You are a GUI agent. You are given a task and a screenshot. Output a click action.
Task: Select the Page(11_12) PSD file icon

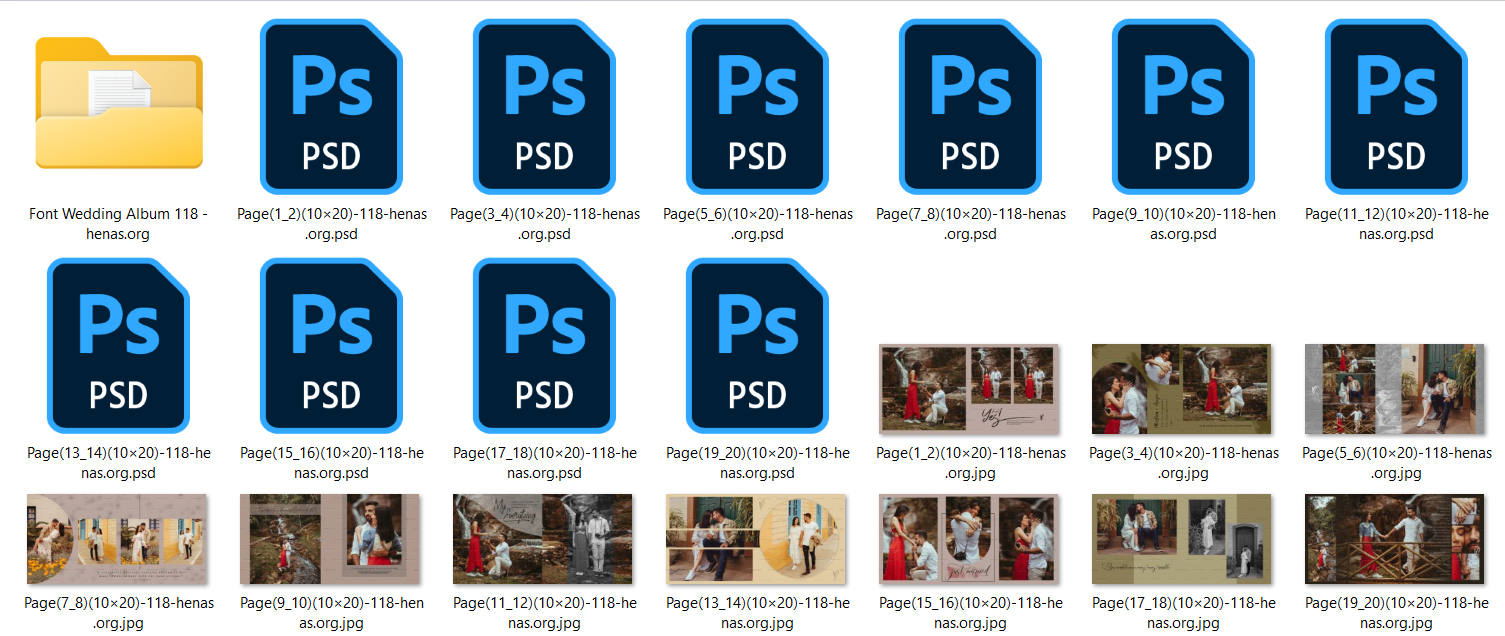pos(1396,106)
